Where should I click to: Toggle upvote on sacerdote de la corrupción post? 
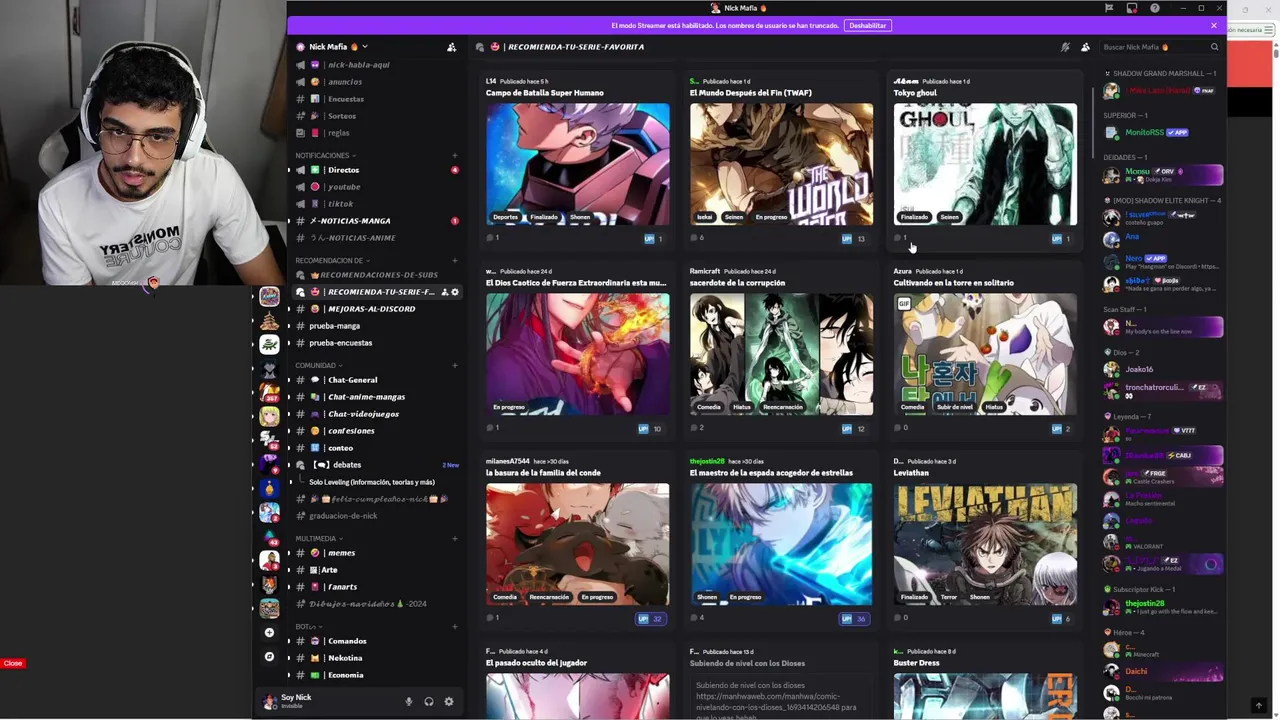pos(854,429)
